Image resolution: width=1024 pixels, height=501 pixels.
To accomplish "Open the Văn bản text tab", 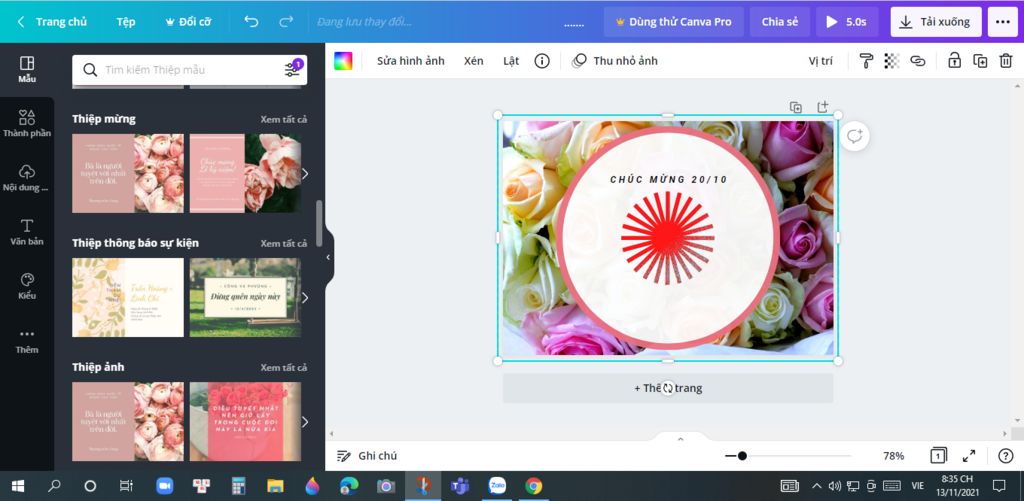I will (27, 232).
